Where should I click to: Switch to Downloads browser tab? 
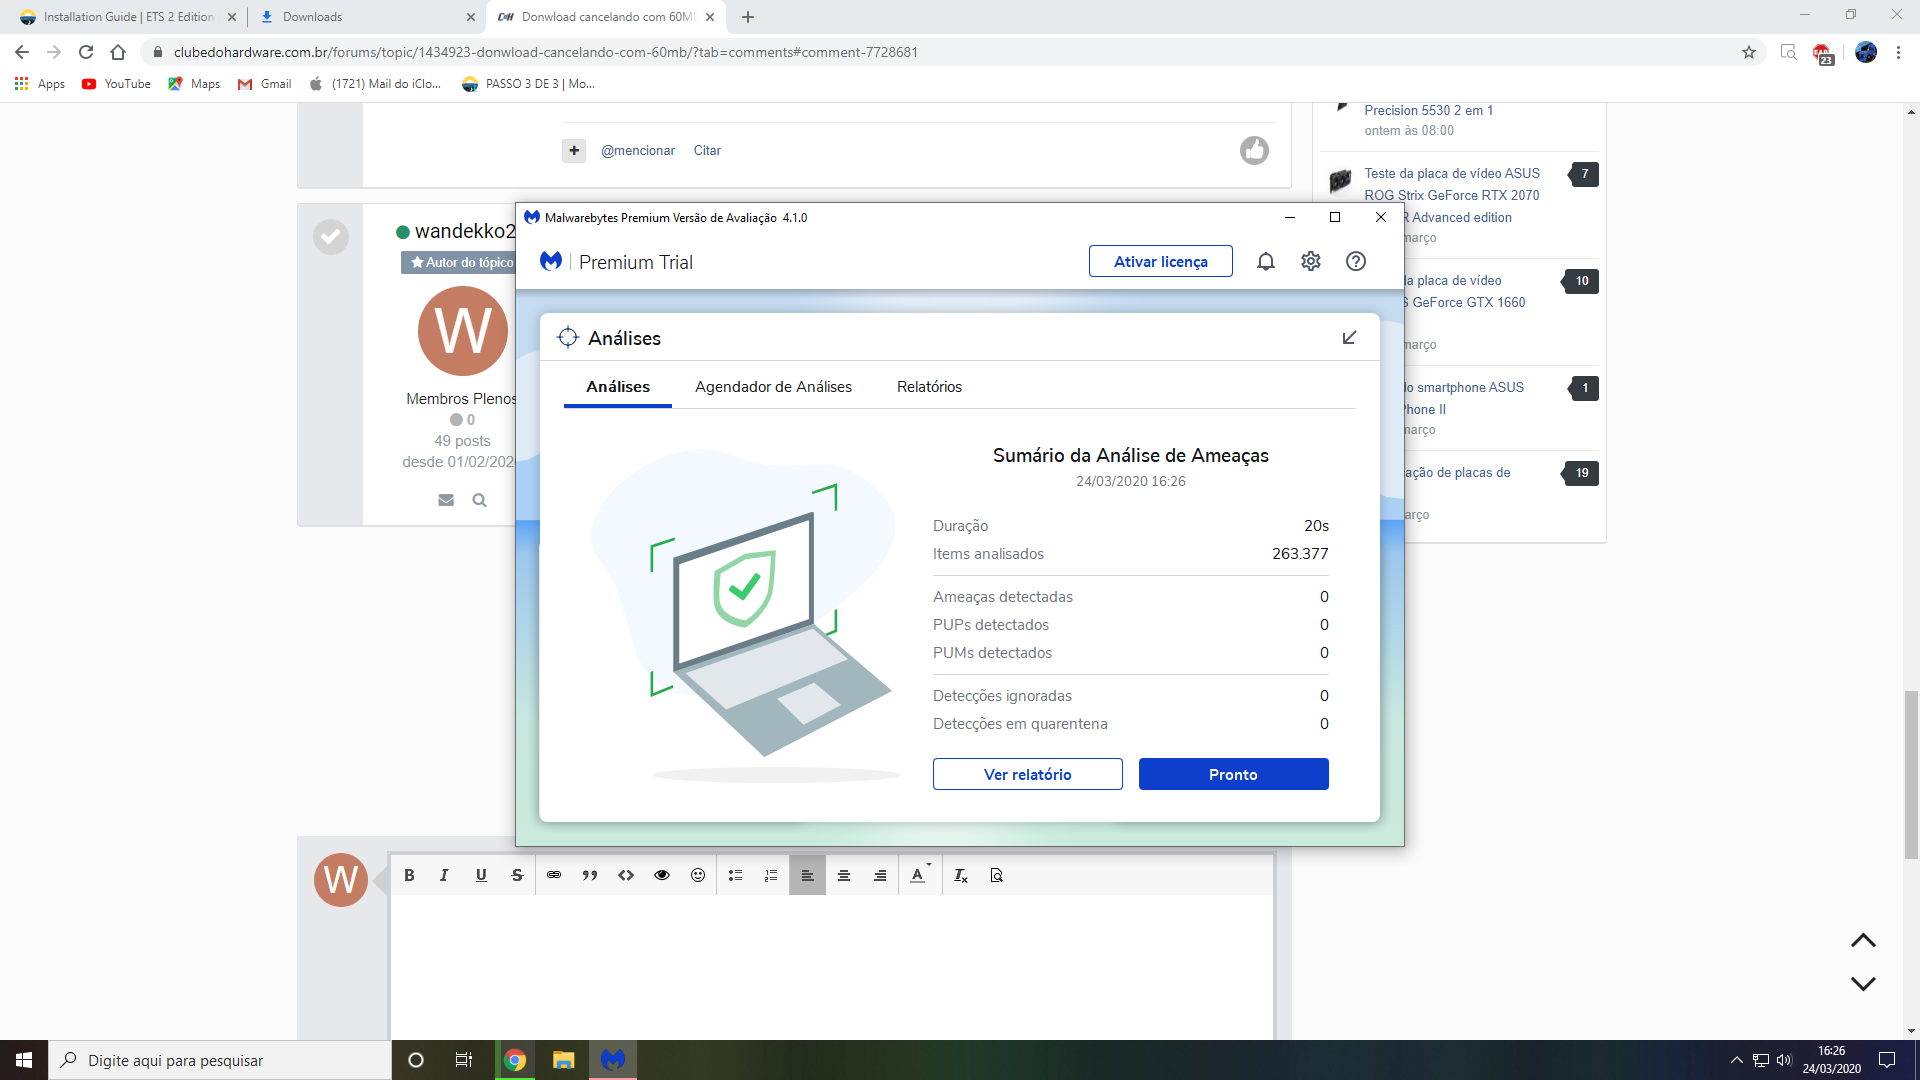pyautogui.click(x=365, y=17)
